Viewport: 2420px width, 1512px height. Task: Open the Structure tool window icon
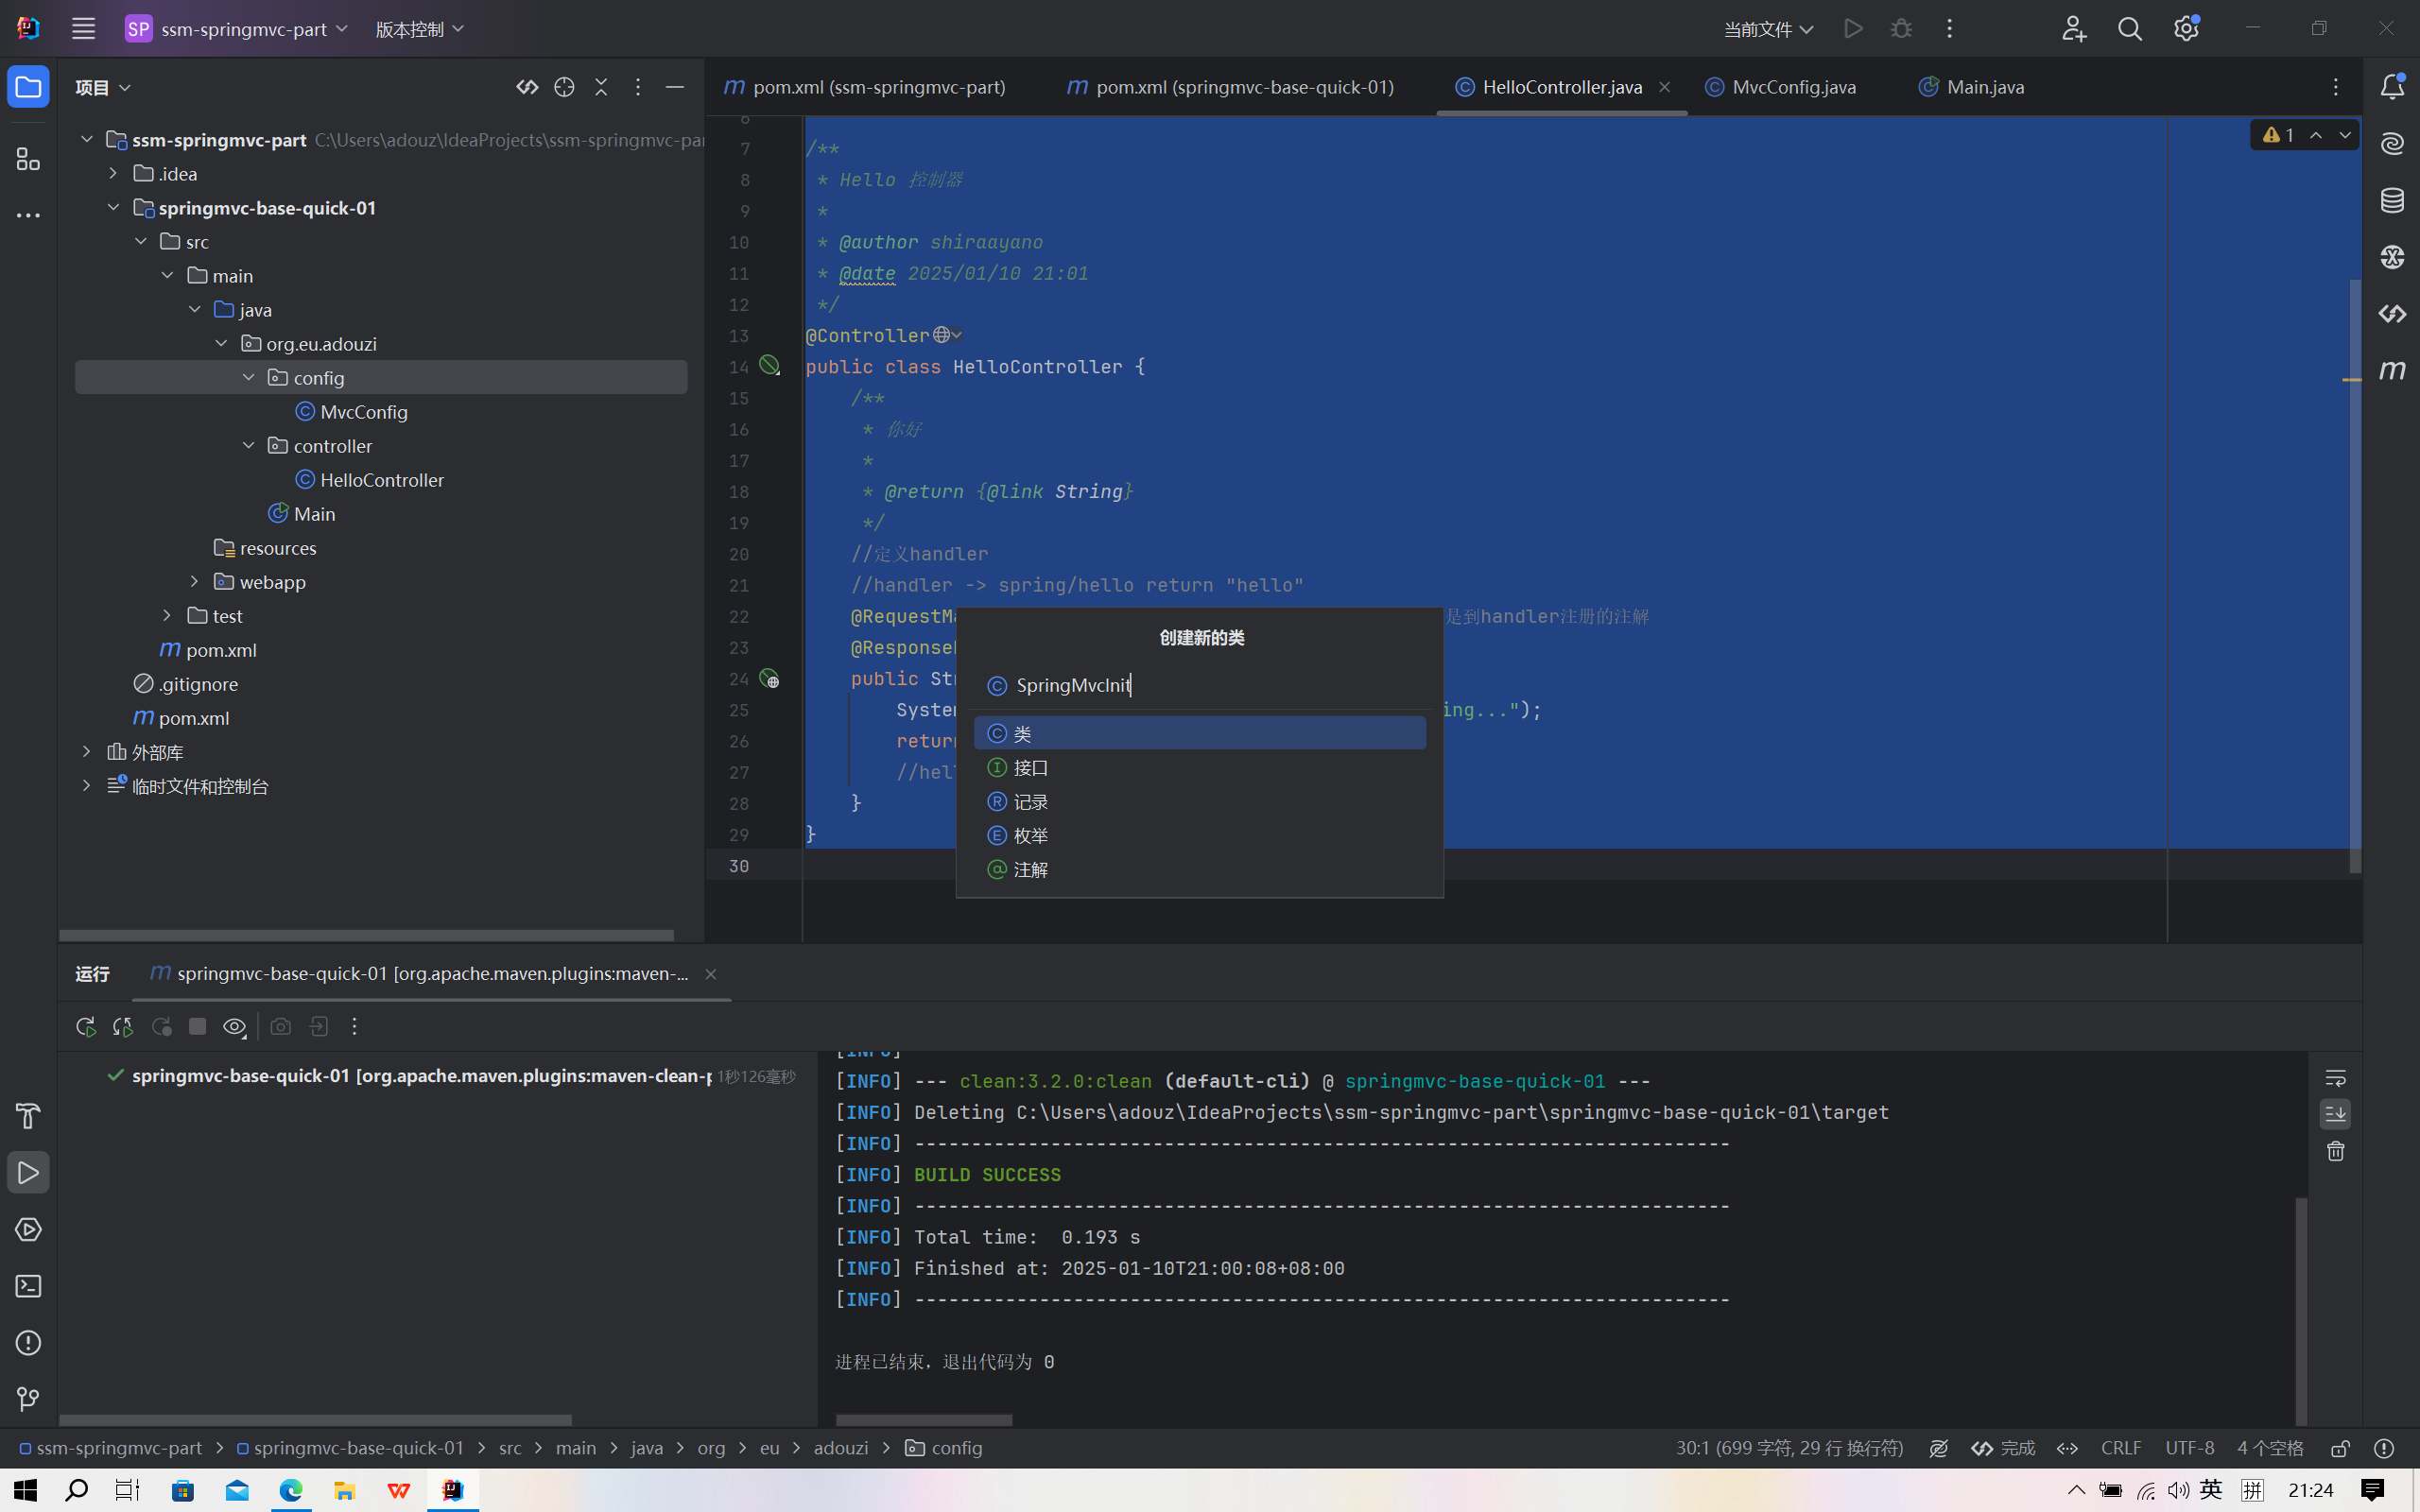(28, 159)
